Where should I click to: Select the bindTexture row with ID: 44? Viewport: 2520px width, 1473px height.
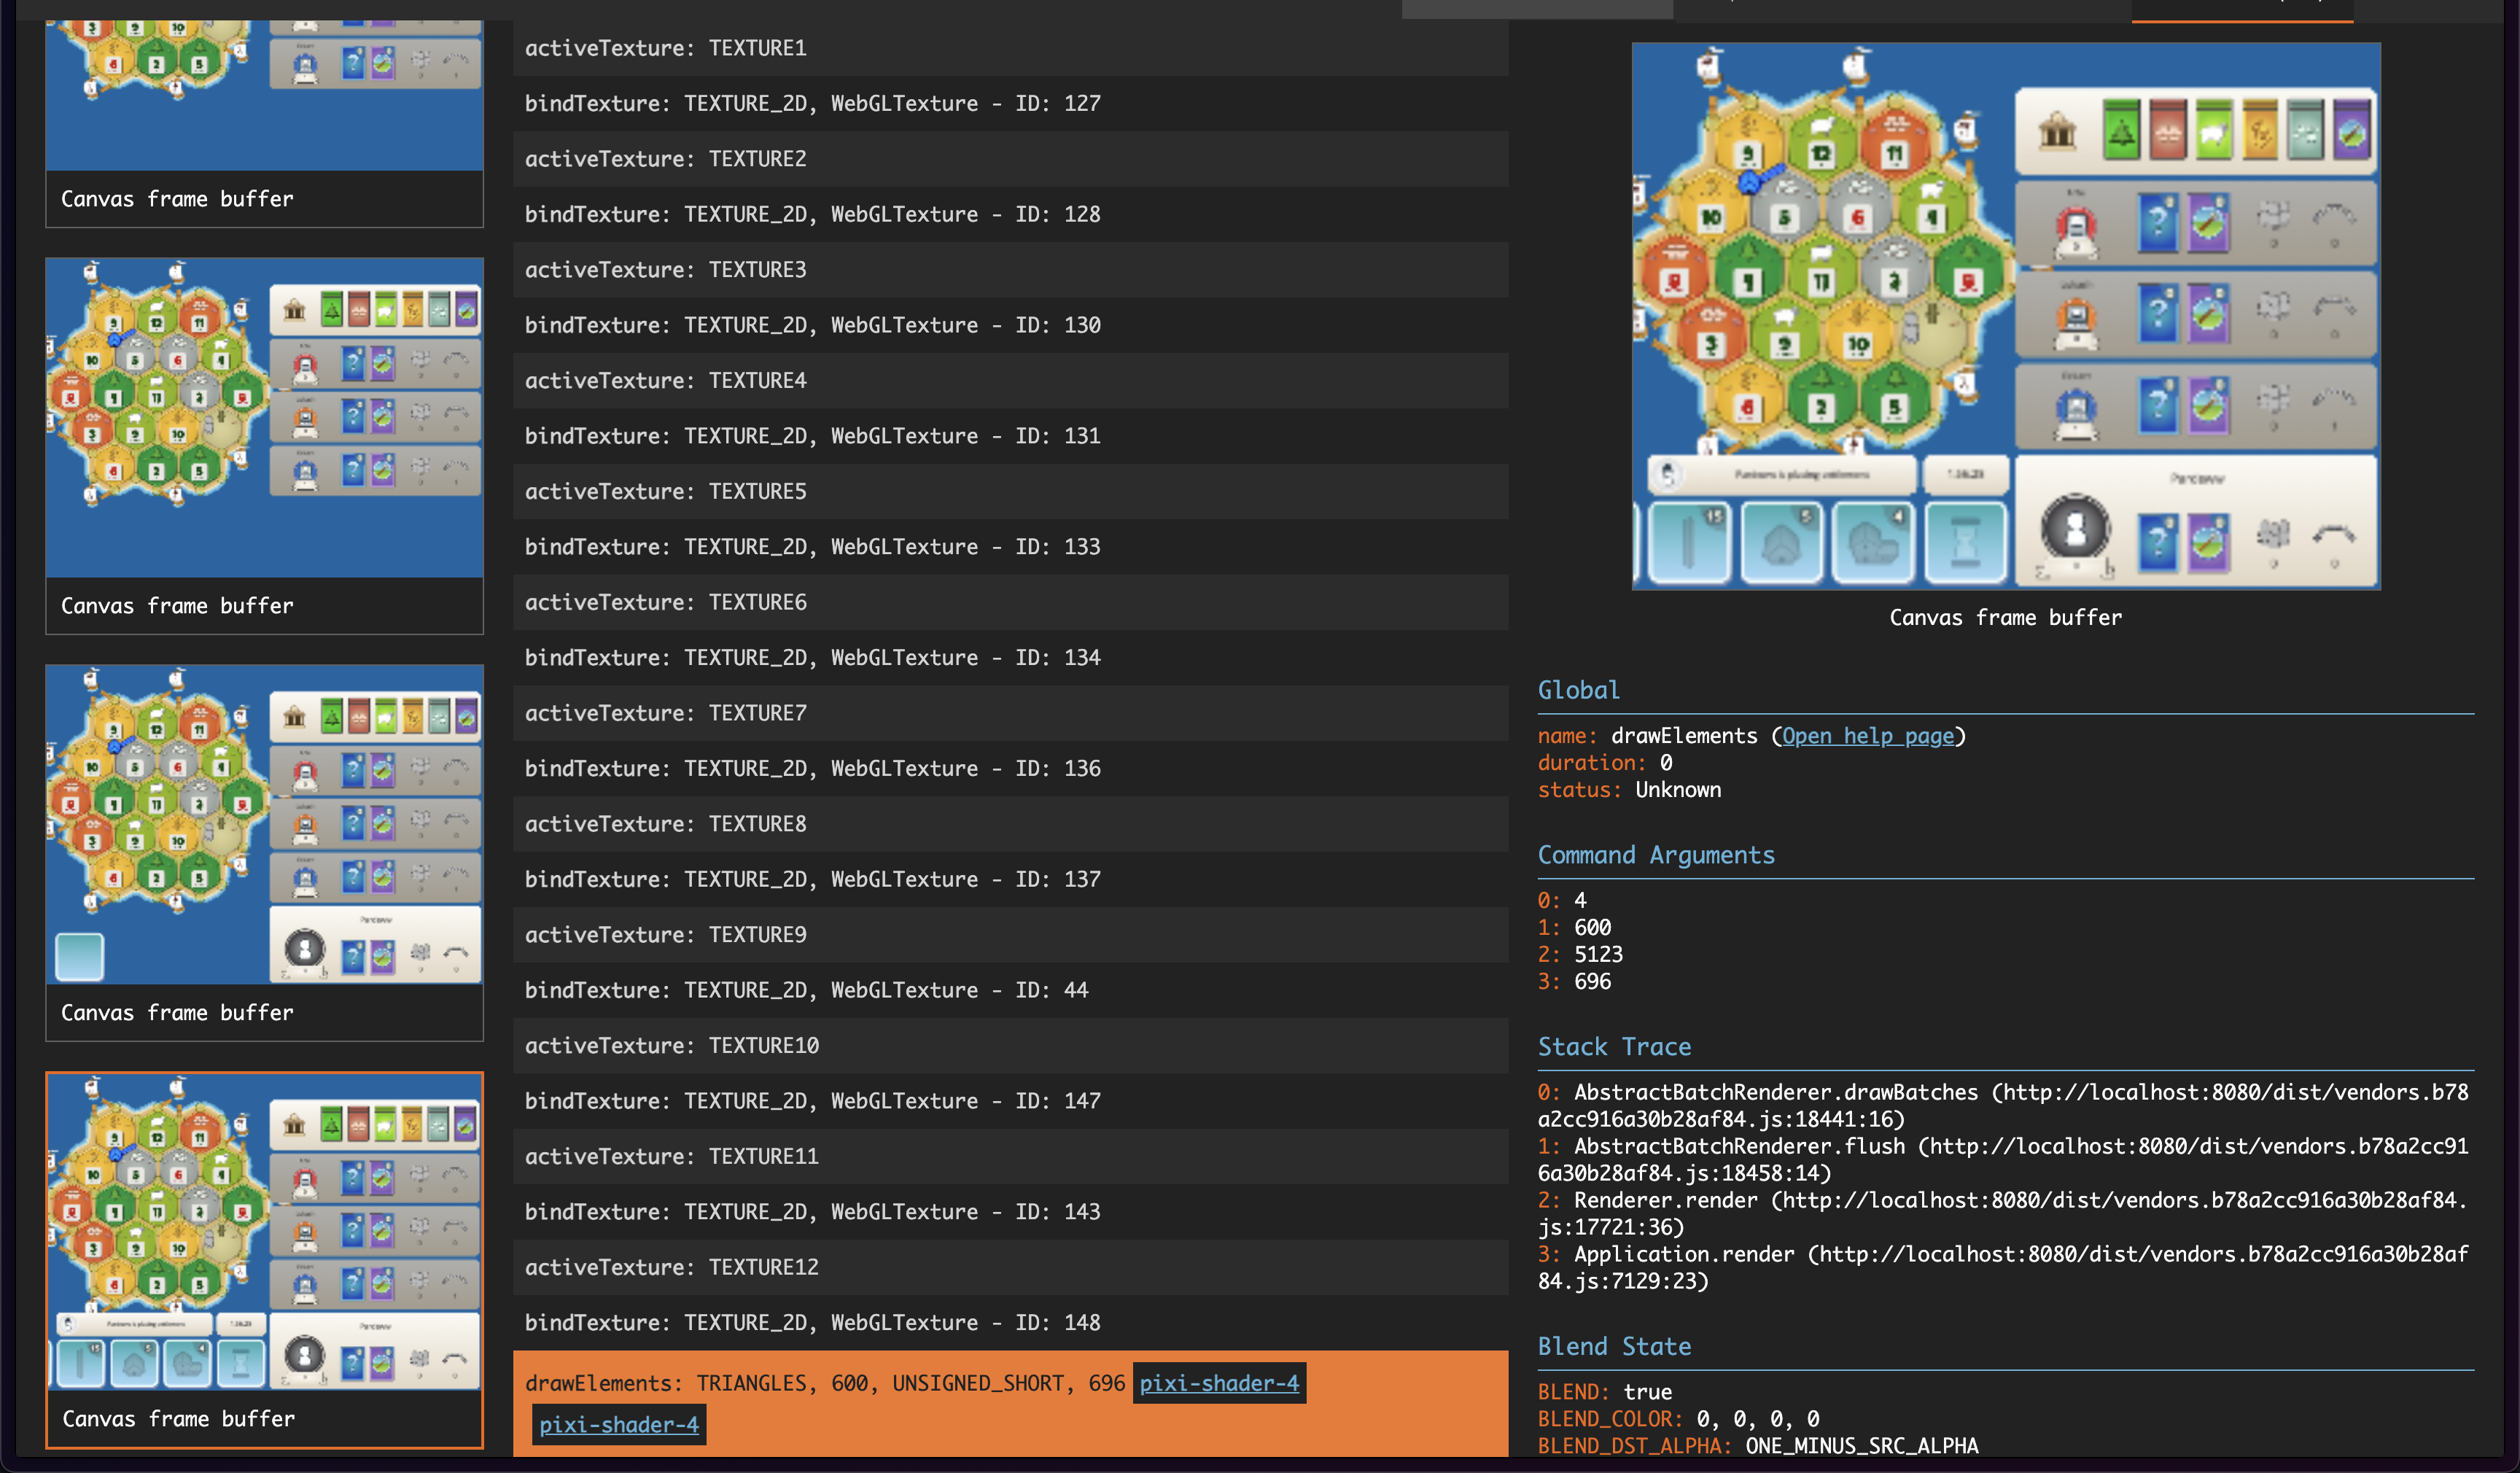[1011, 991]
